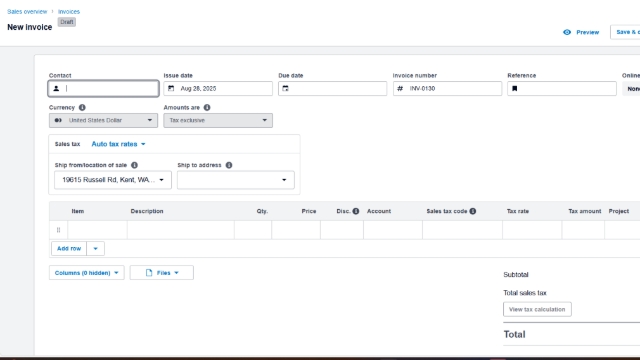Click the Preview button
The height and width of the screenshot is (360, 640).
coord(581,32)
